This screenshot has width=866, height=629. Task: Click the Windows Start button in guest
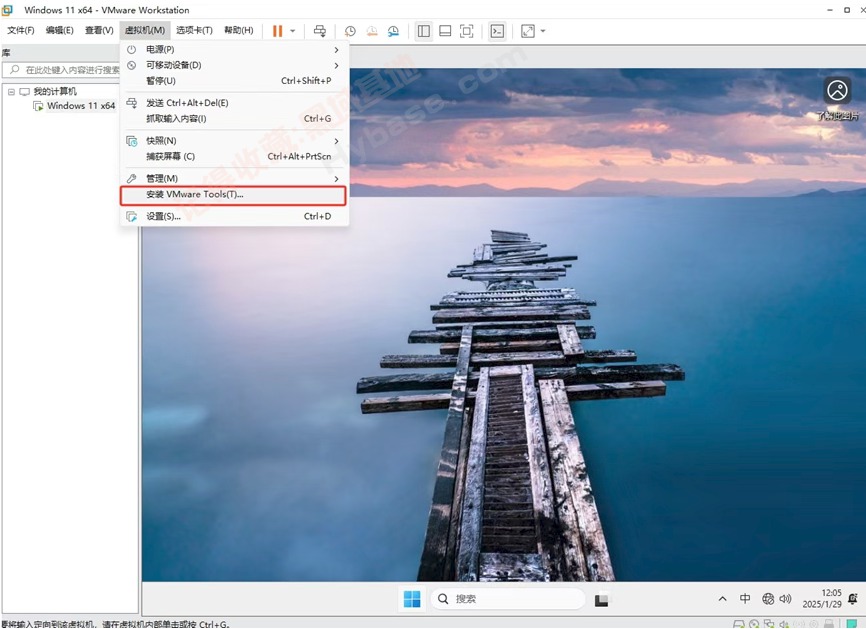tap(412, 599)
